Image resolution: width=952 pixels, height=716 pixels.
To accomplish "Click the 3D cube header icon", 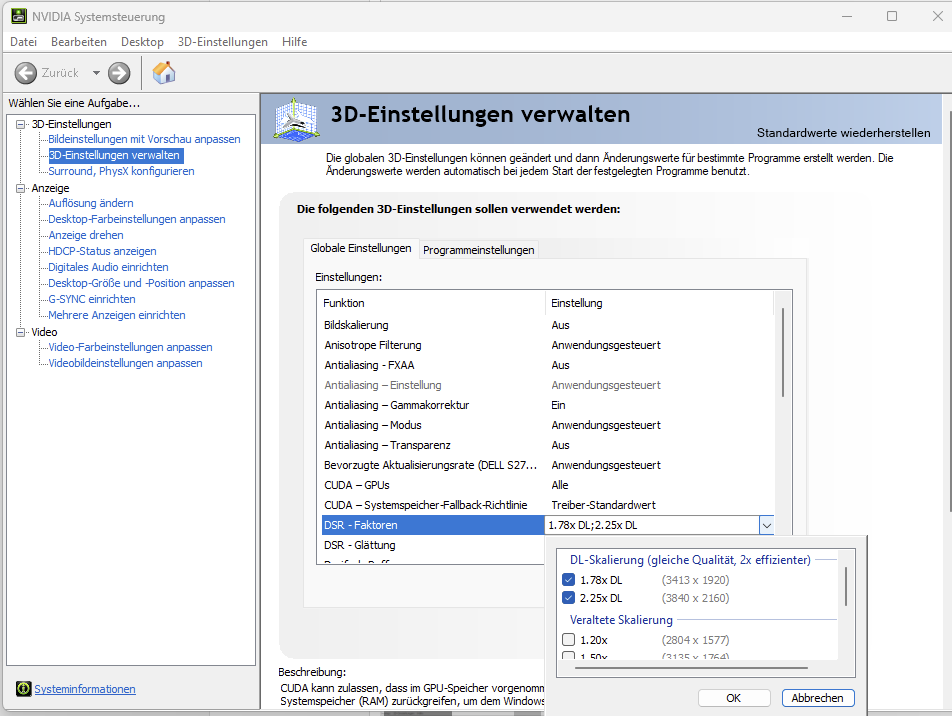I will [x=296, y=118].
